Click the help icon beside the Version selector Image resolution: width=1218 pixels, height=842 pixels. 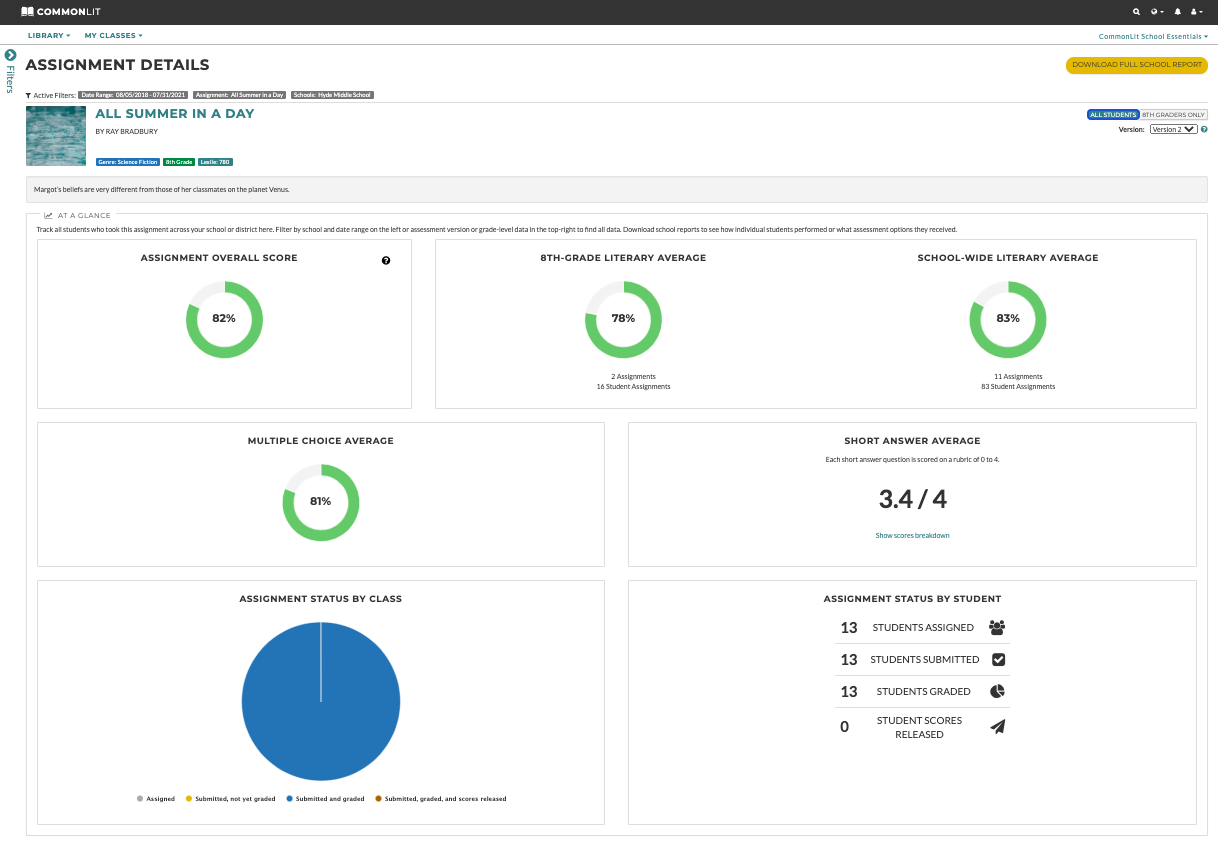pos(1203,129)
